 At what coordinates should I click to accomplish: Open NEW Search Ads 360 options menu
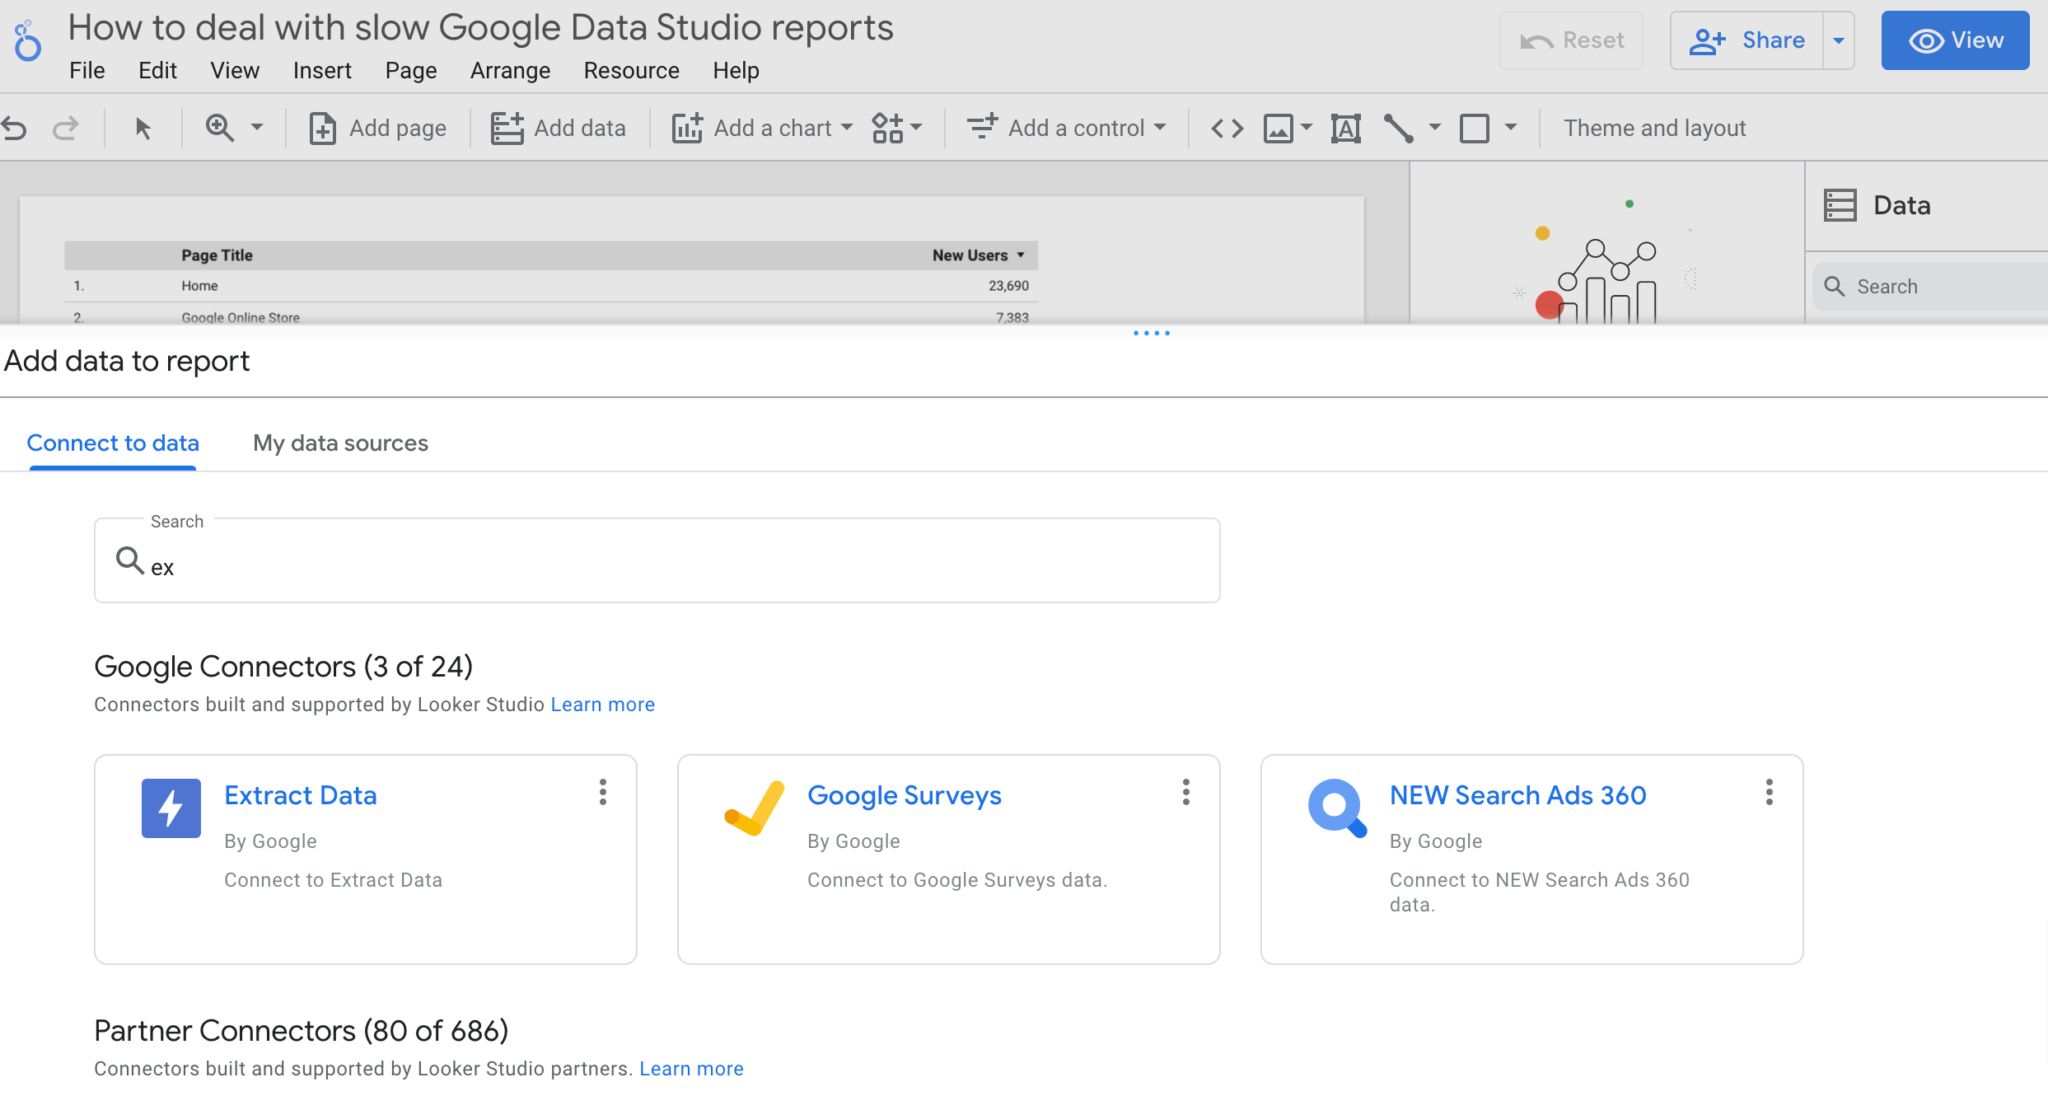(1769, 792)
